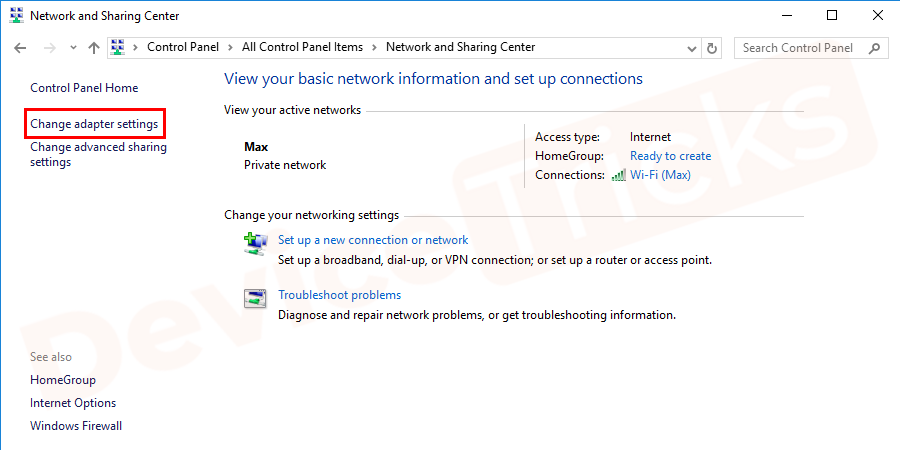Expand chevron after All Control Panel Items
This screenshot has width=900, height=450.
click(375, 47)
